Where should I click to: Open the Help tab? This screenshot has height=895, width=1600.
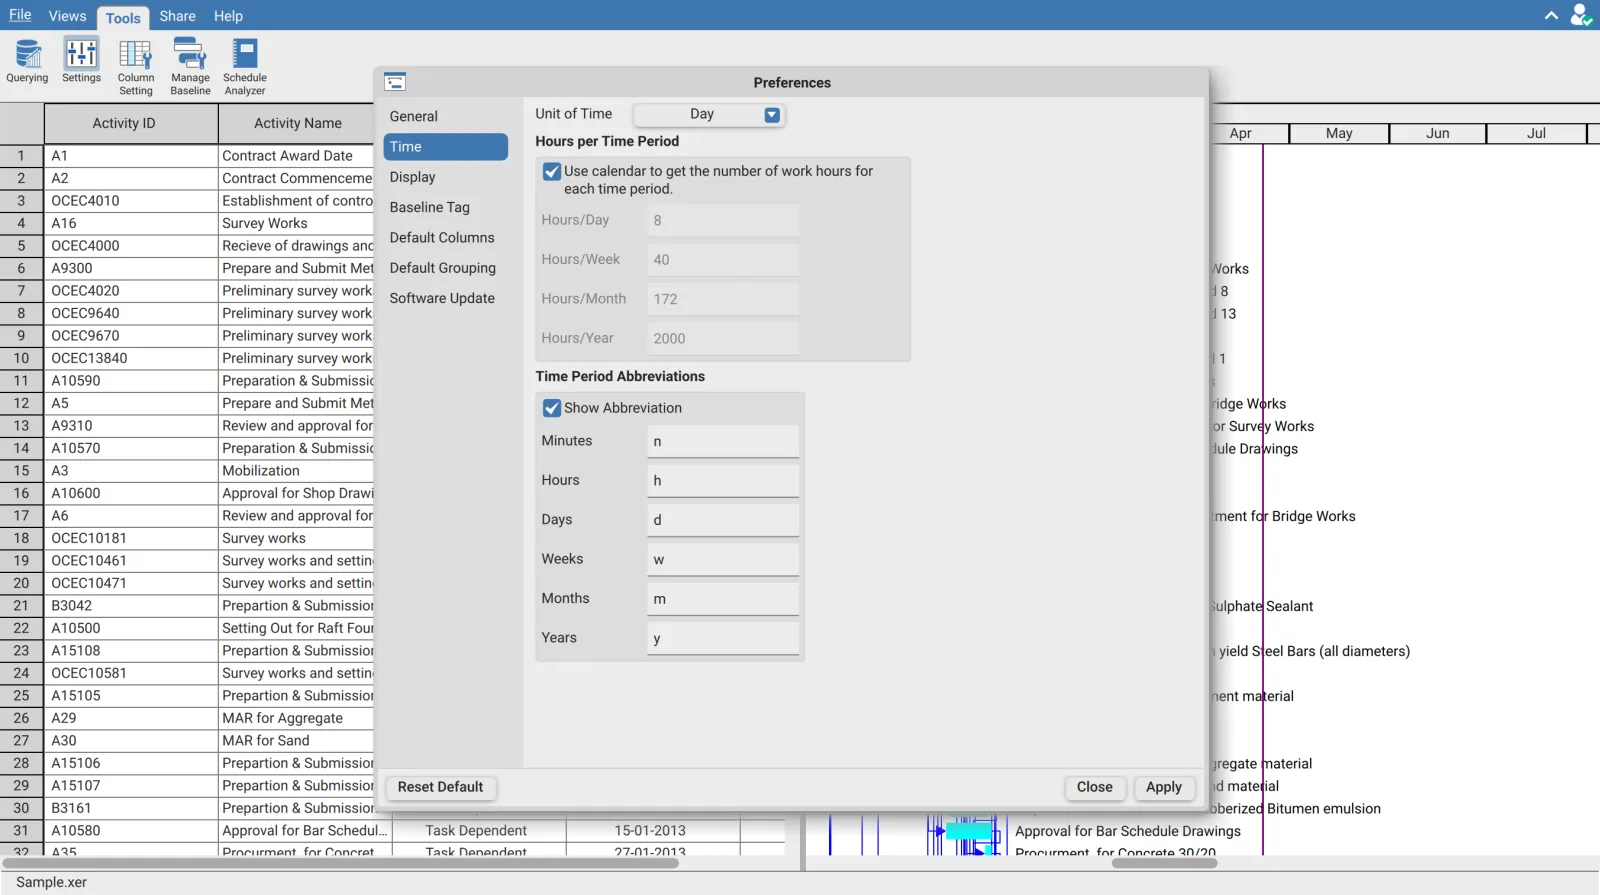point(228,16)
